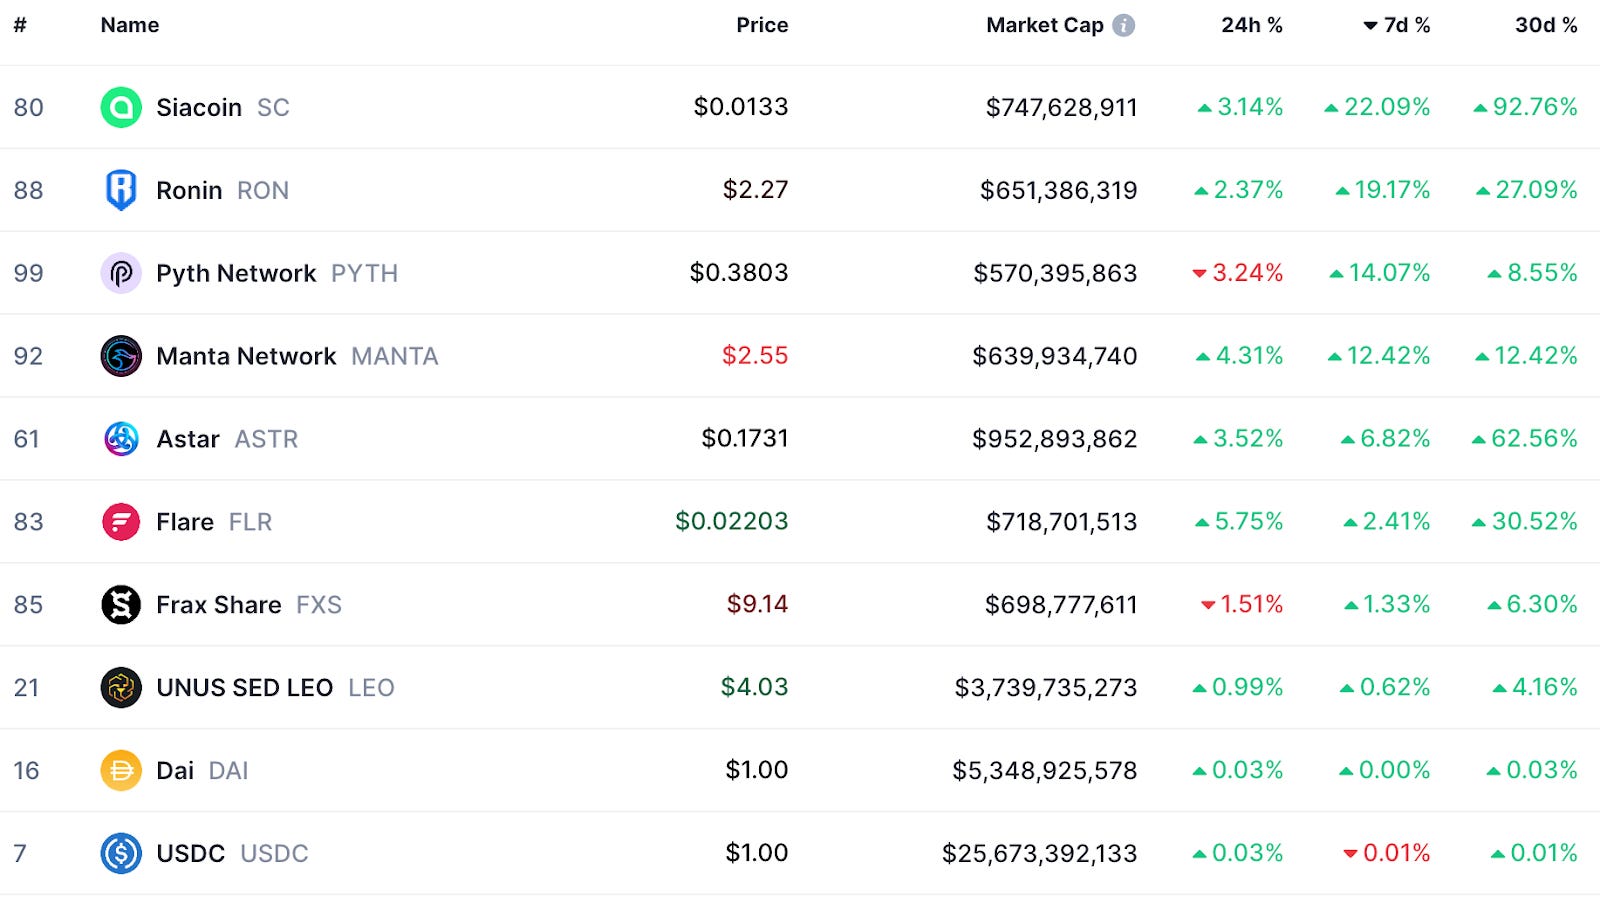Open the Pyth Network PYTH page
This screenshot has width=1600, height=897.
pyautogui.click(x=277, y=273)
